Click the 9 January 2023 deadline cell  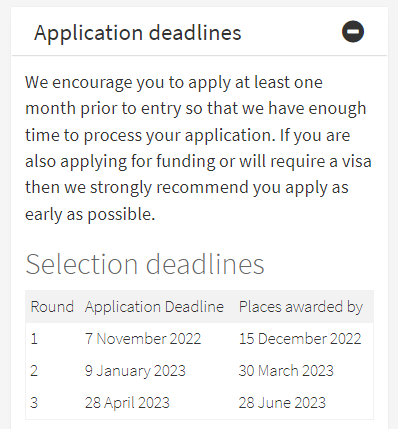point(135,371)
